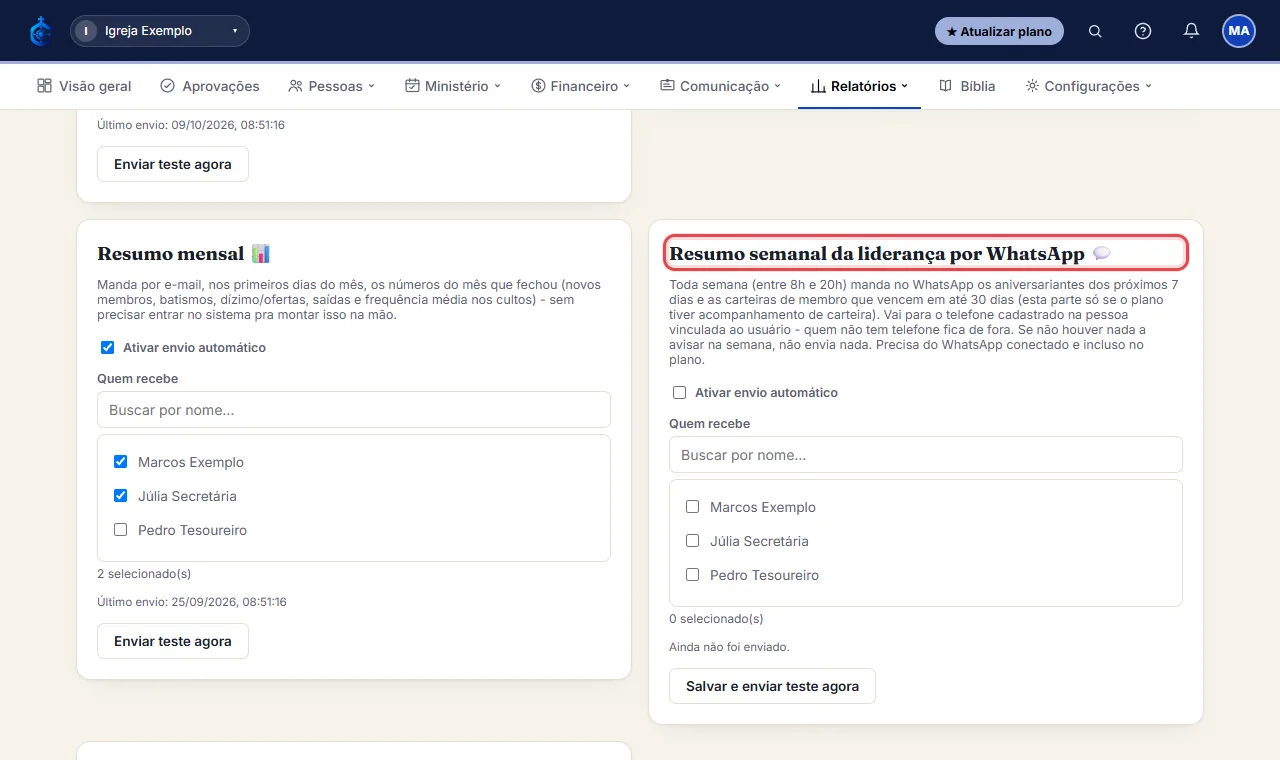Click the 'I' badge beside Igreja Exemplo
This screenshot has width=1280, height=760.
(x=86, y=31)
